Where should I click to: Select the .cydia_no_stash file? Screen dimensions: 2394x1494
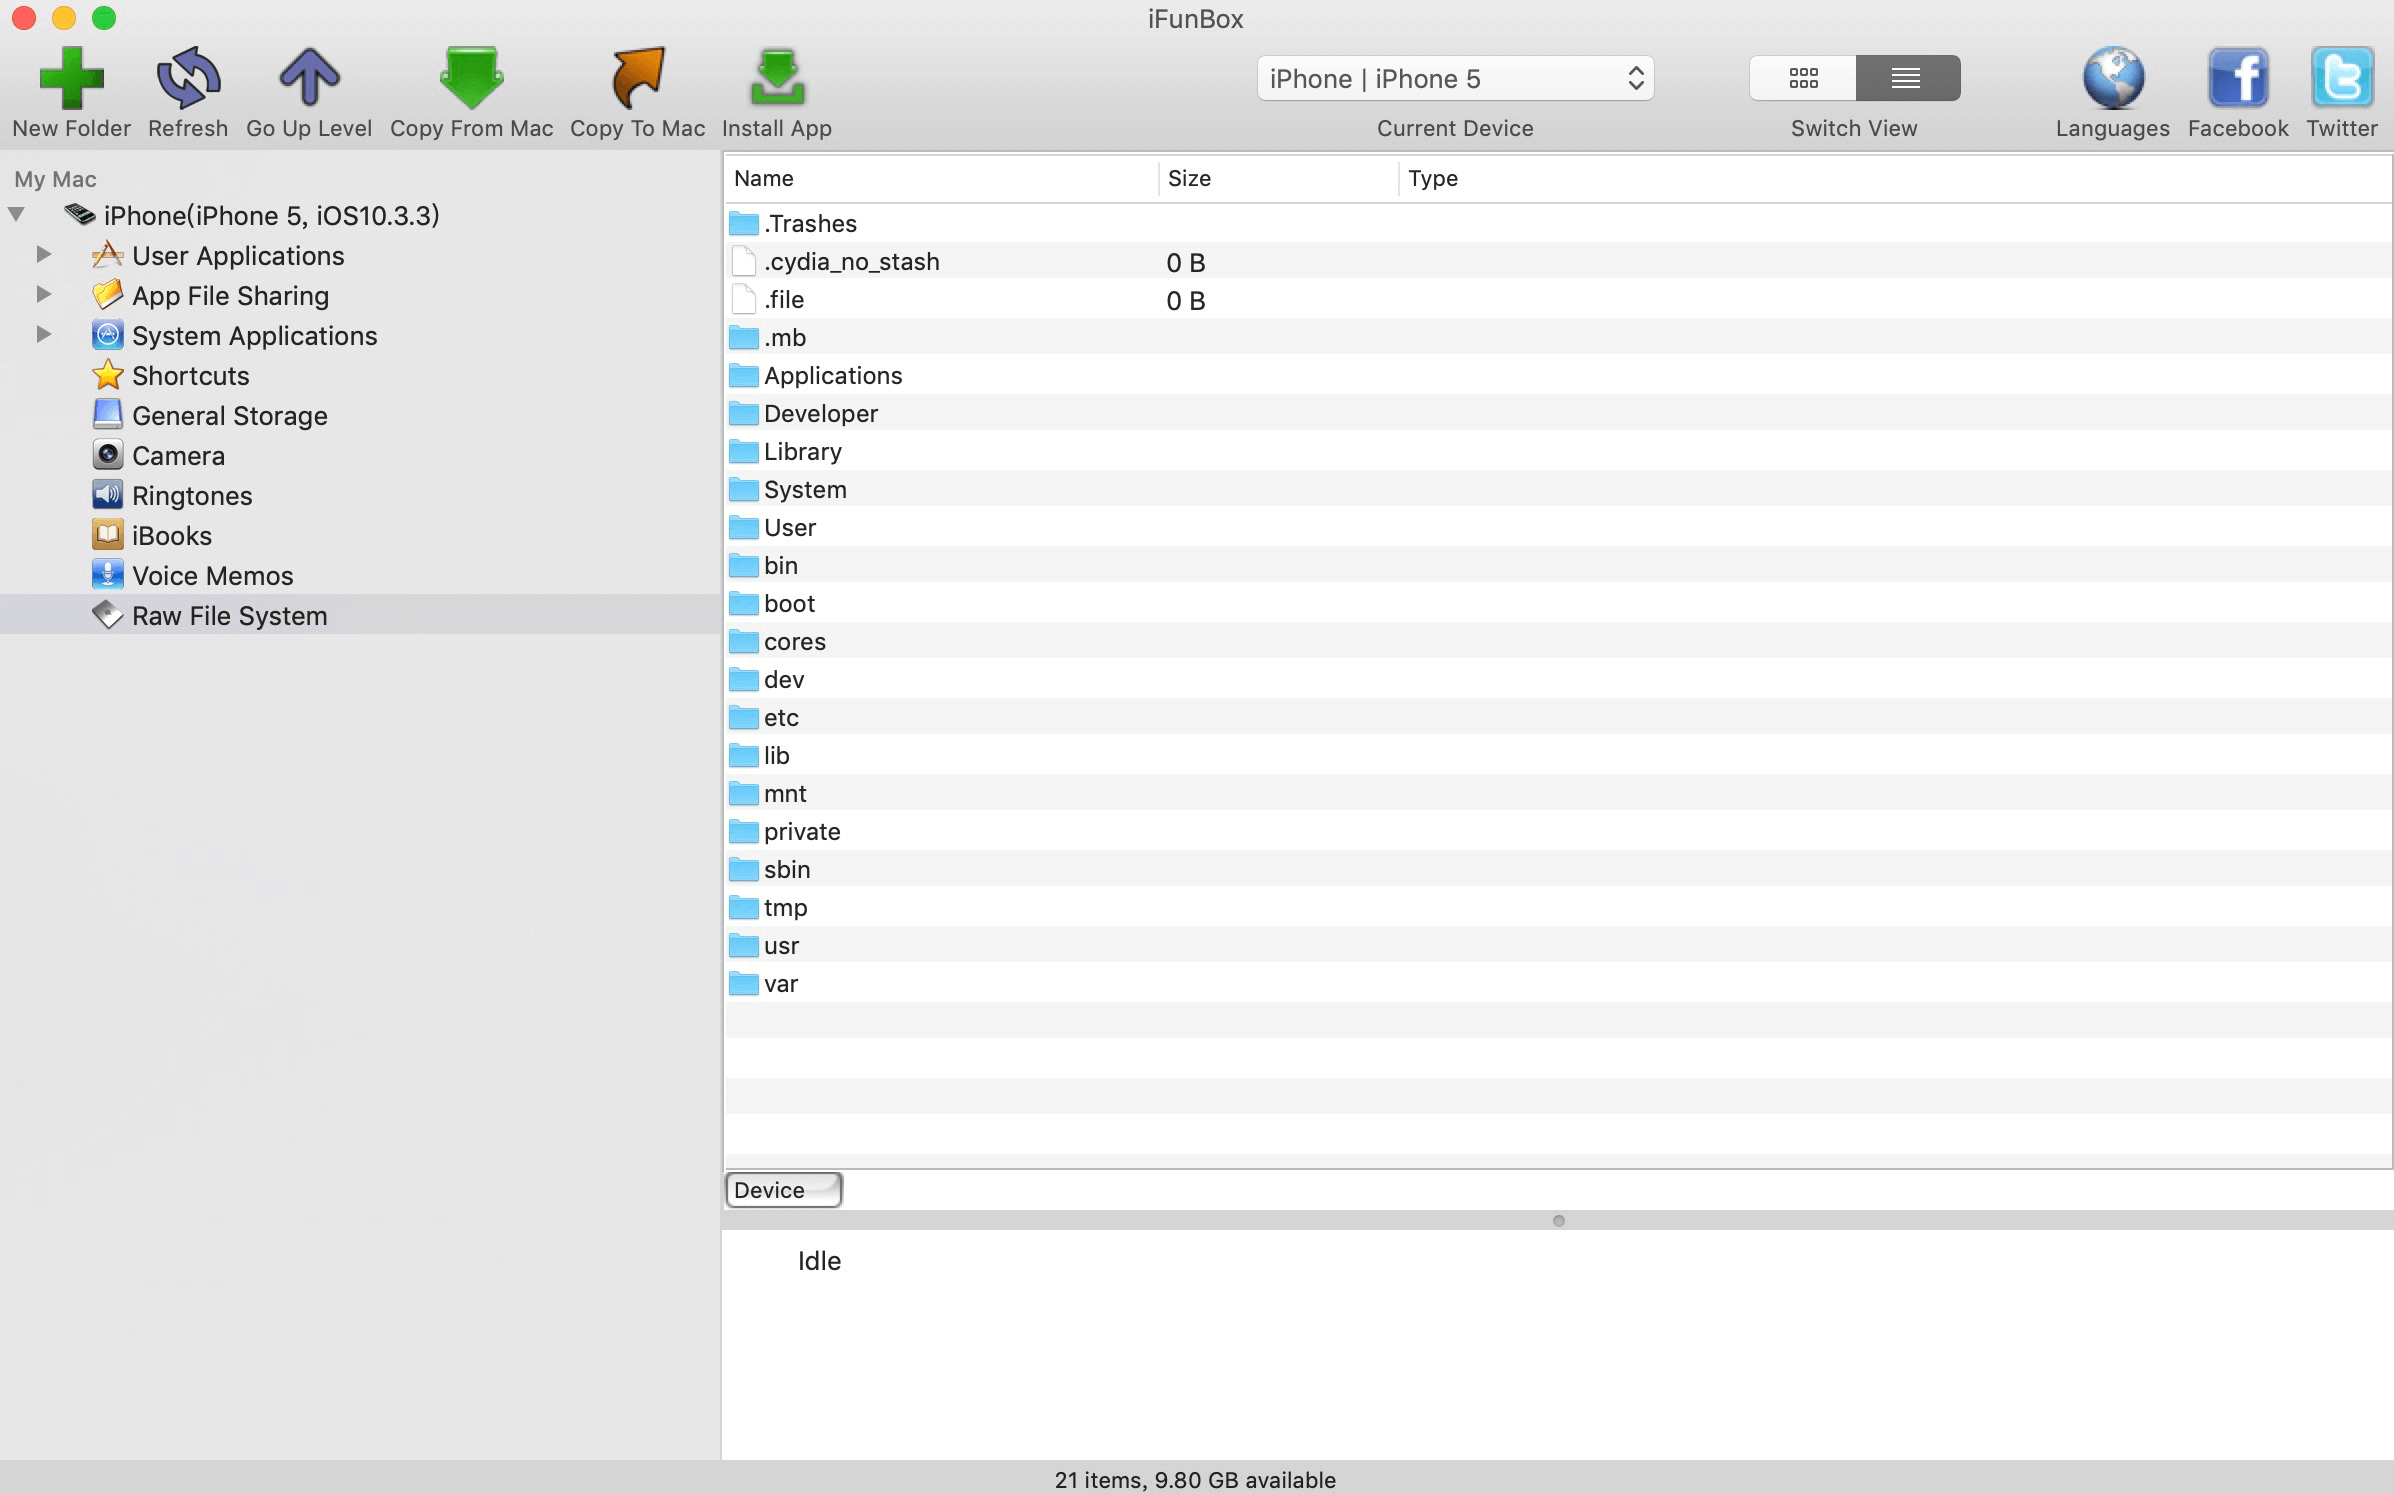pyautogui.click(x=1558, y=261)
